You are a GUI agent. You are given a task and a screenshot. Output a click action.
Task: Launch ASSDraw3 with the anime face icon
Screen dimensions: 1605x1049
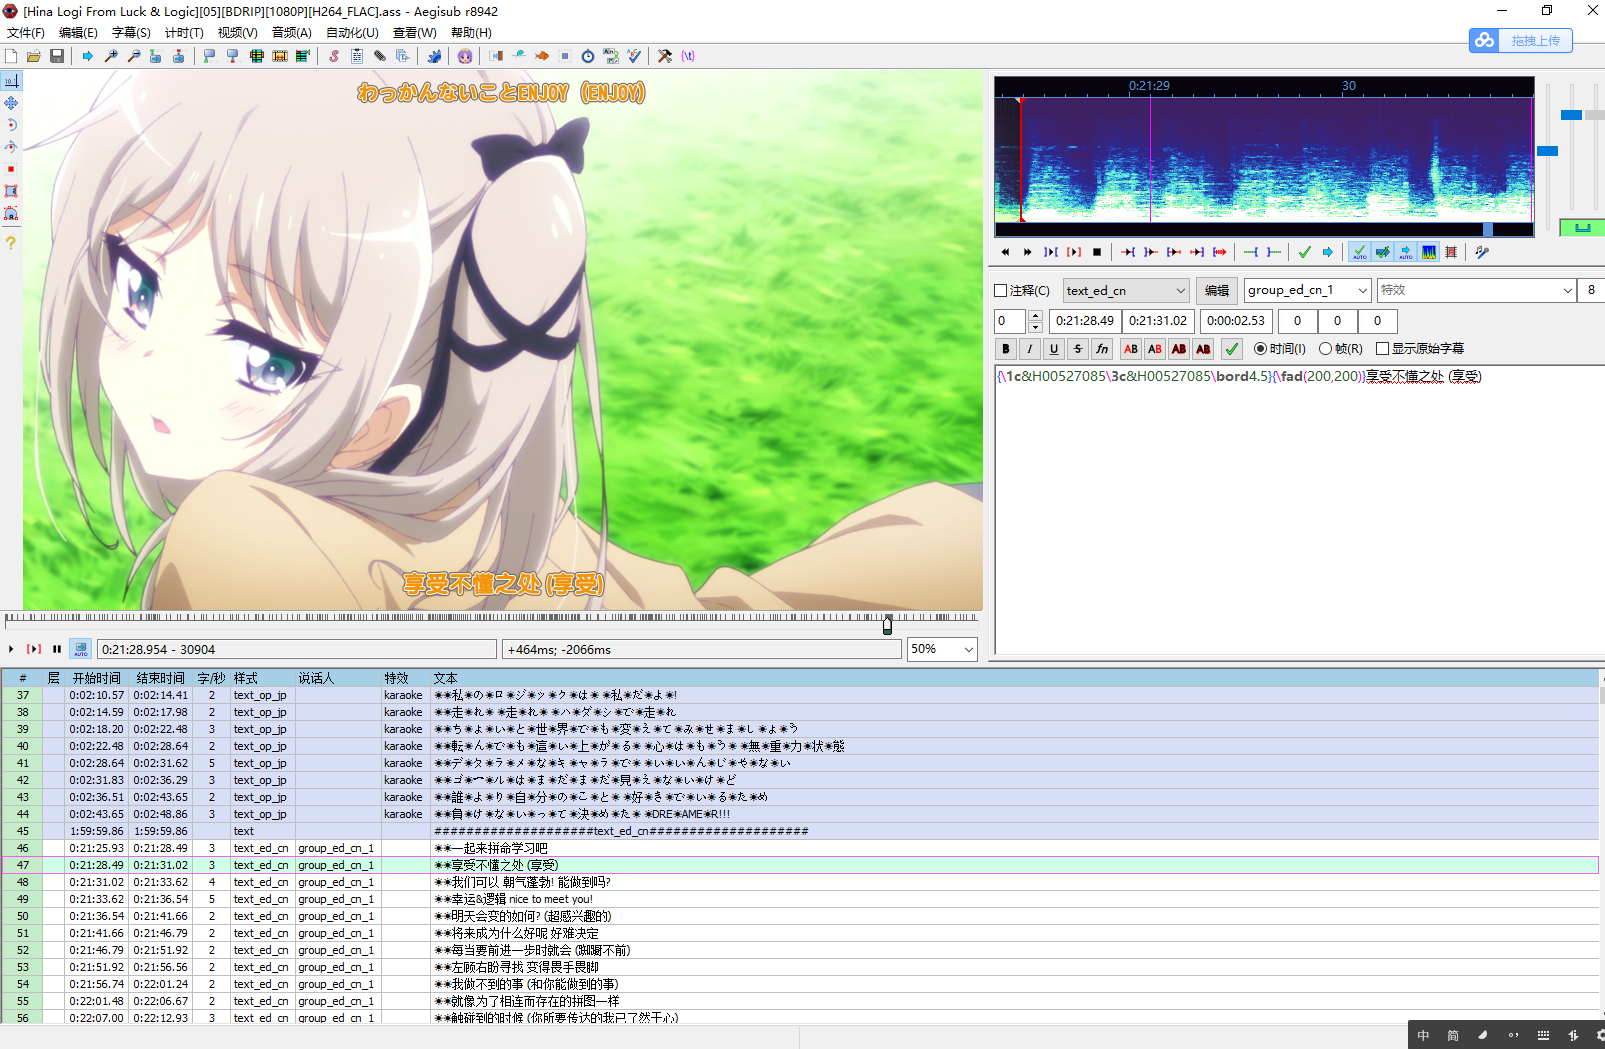coord(465,56)
